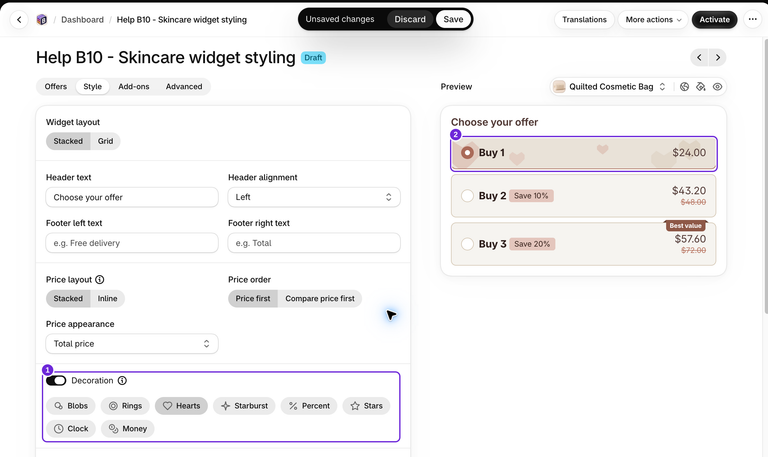Click the Decoration info icon
The height and width of the screenshot is (457, 768).
click(x=122, y=381)
